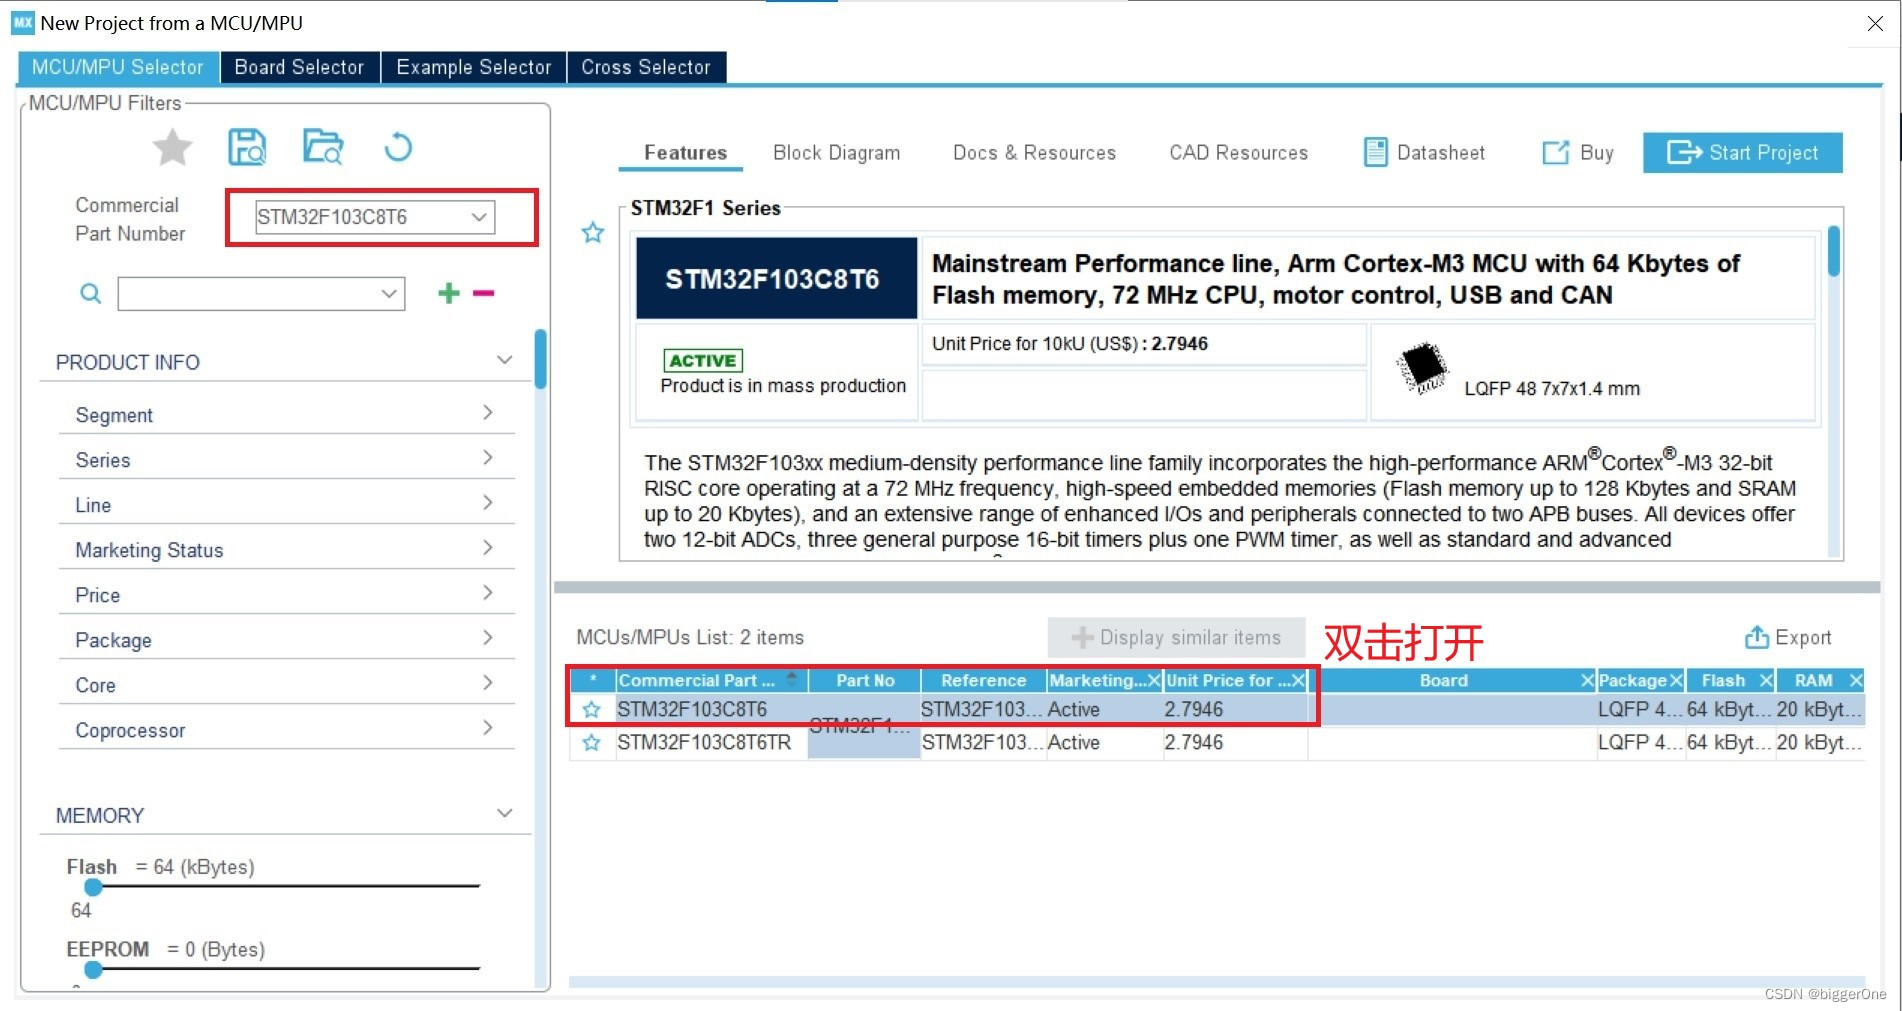This screenshot has height=1011, width=1902.
Task: Favorite the STM32F1 Series with star icon
Action: 593,233
